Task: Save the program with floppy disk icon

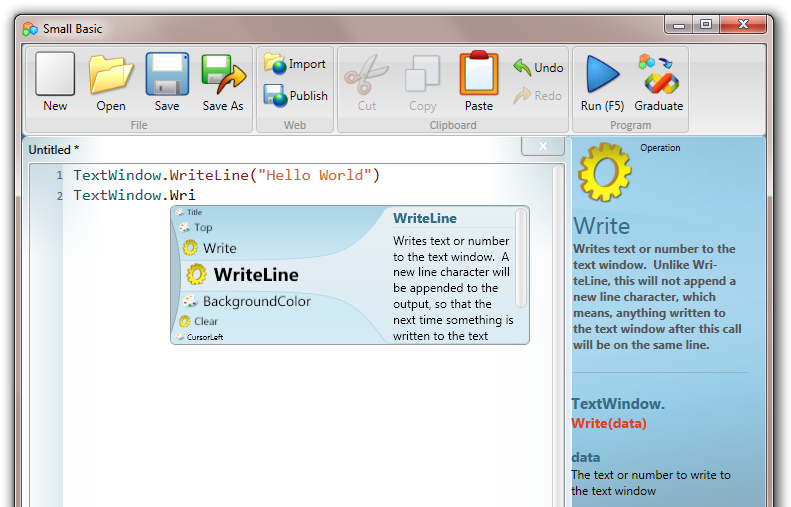Action: (167, 74)
